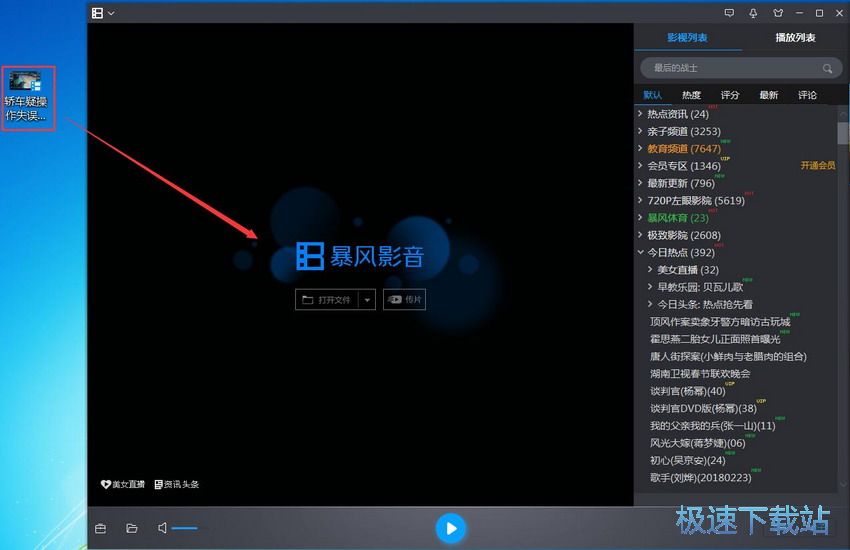This screenshot has width=850, height=550.
Task: Click the 开通会员 link
Action: 817,165
